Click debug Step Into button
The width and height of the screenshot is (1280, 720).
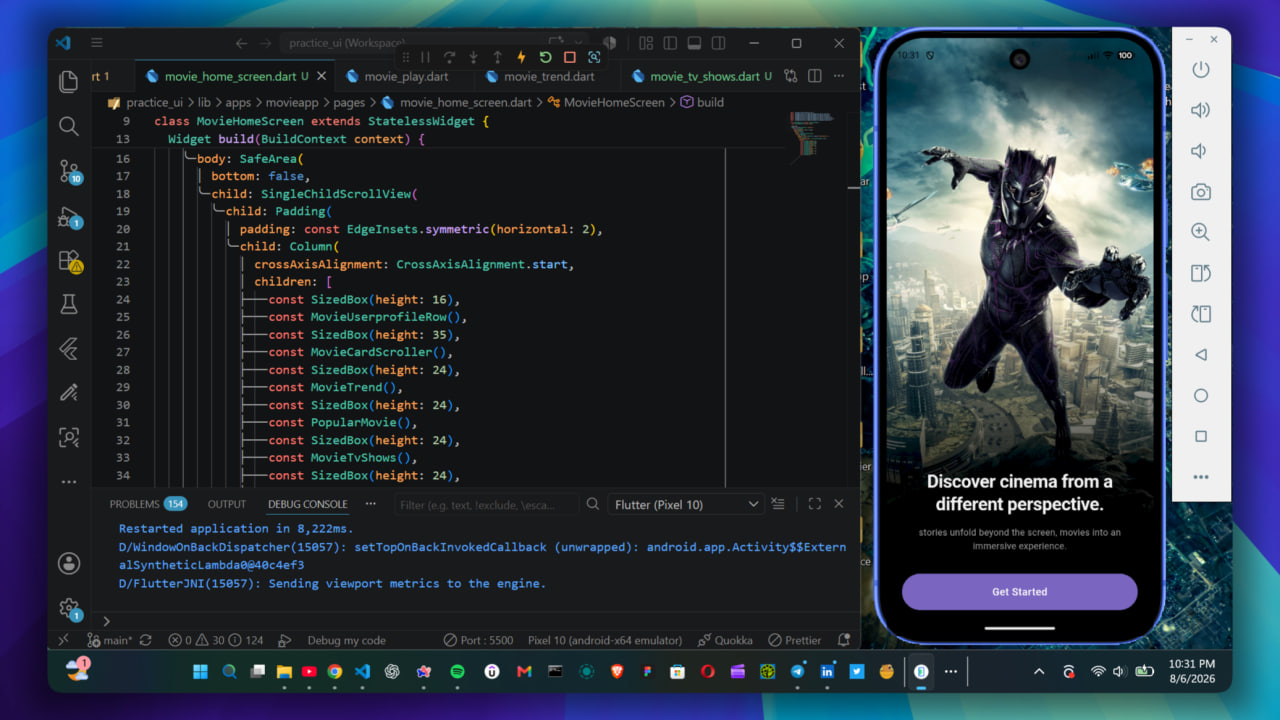[473, 57]
